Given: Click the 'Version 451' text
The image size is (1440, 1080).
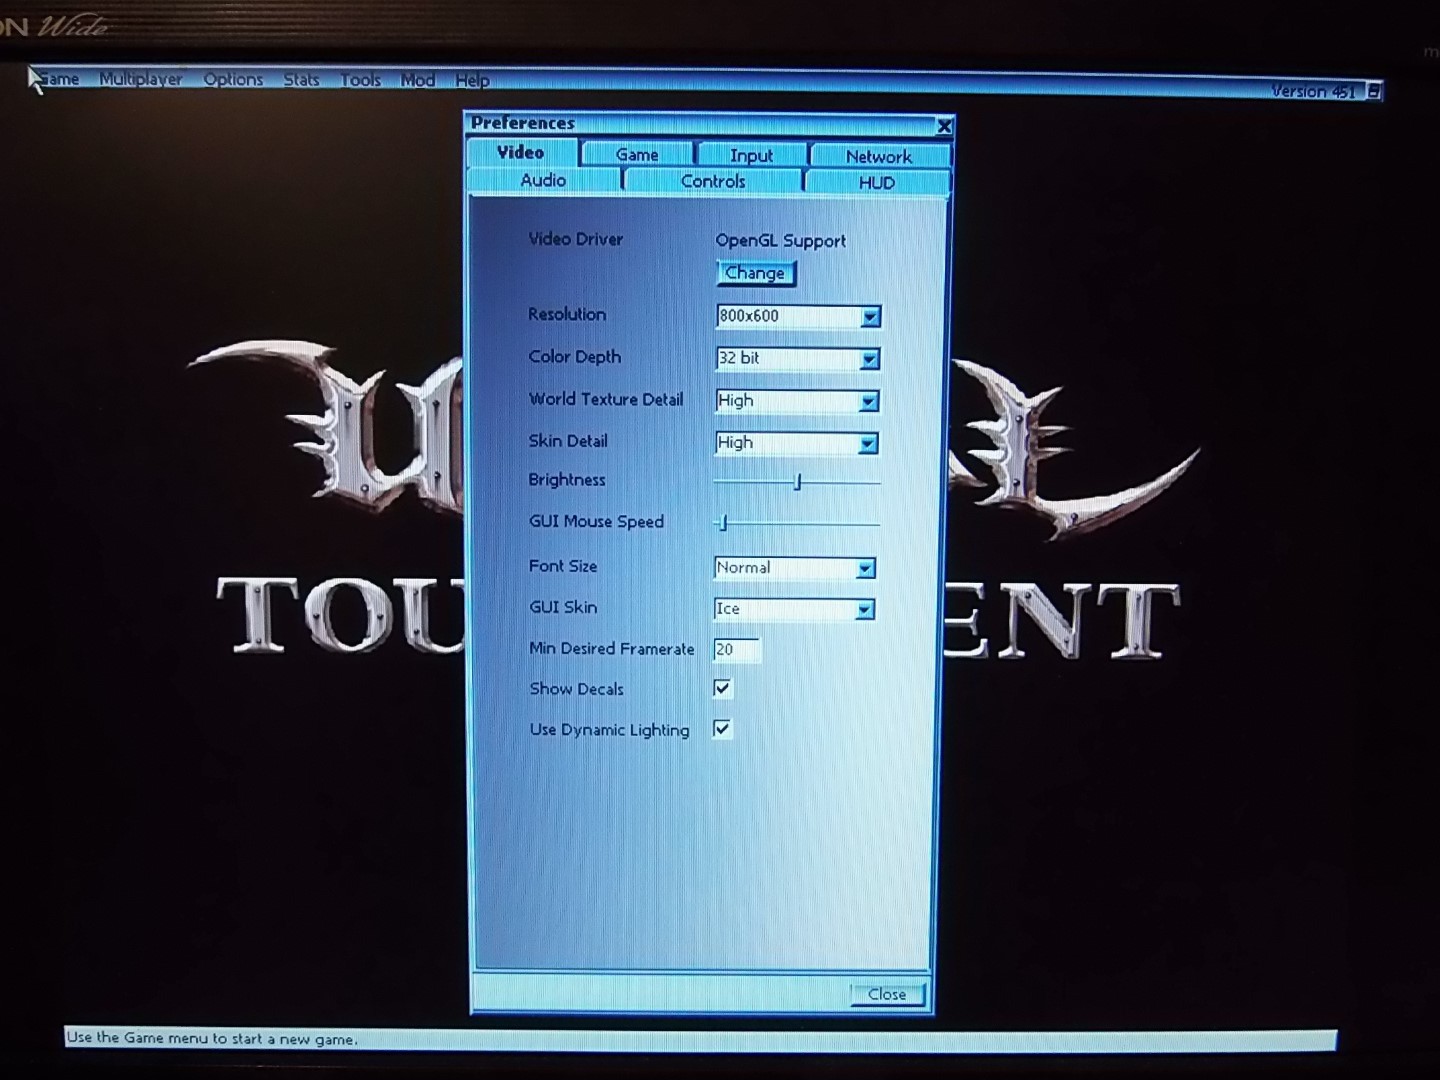Looking at the screenshot, I should (x=1313, y=91).
